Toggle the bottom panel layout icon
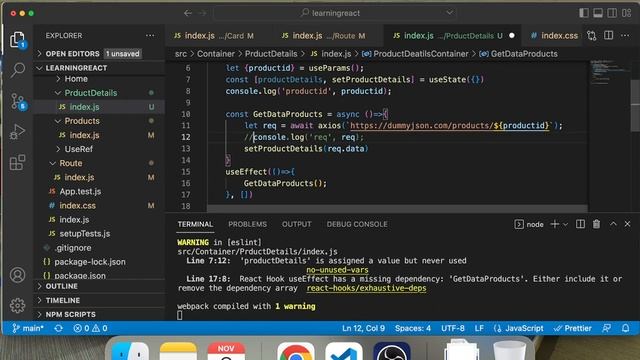 click(x=598, y=13)
